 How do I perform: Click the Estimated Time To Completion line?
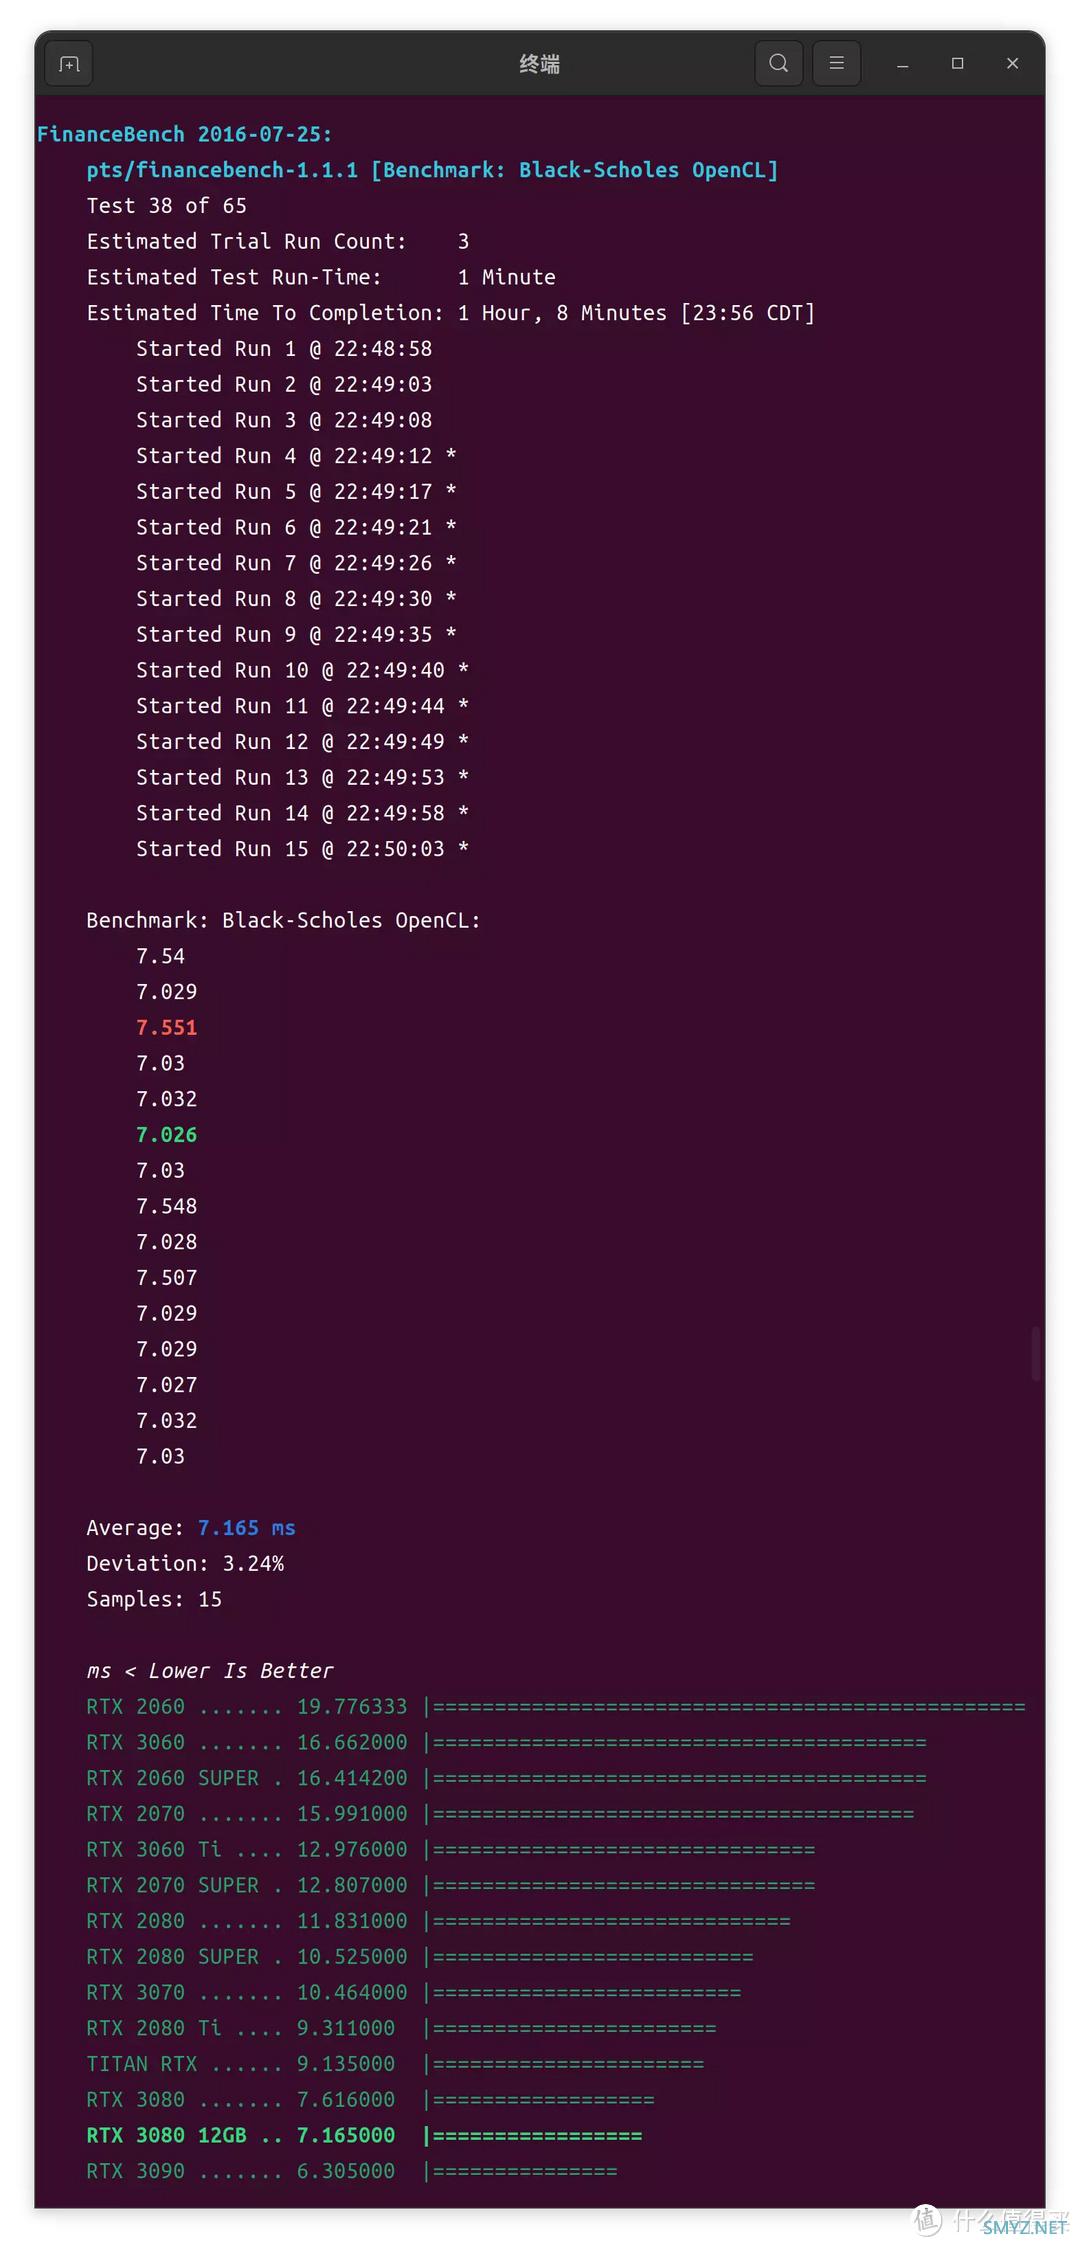click(450, 313)
